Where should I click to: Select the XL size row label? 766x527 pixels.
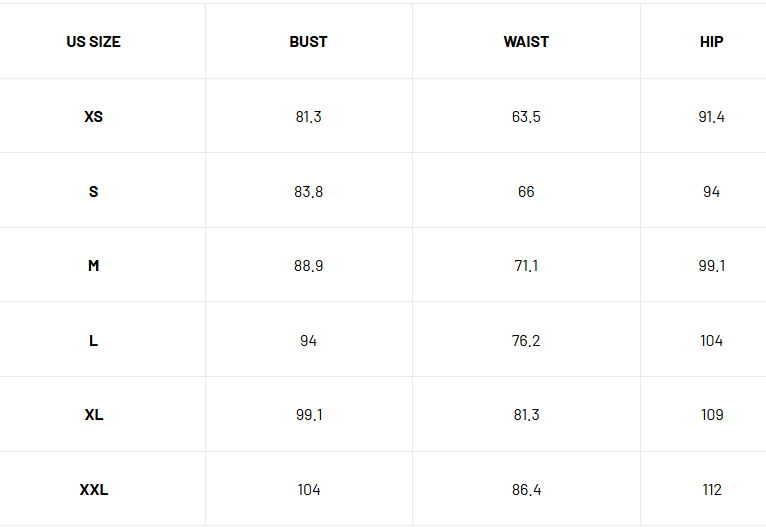pos(94,415)
